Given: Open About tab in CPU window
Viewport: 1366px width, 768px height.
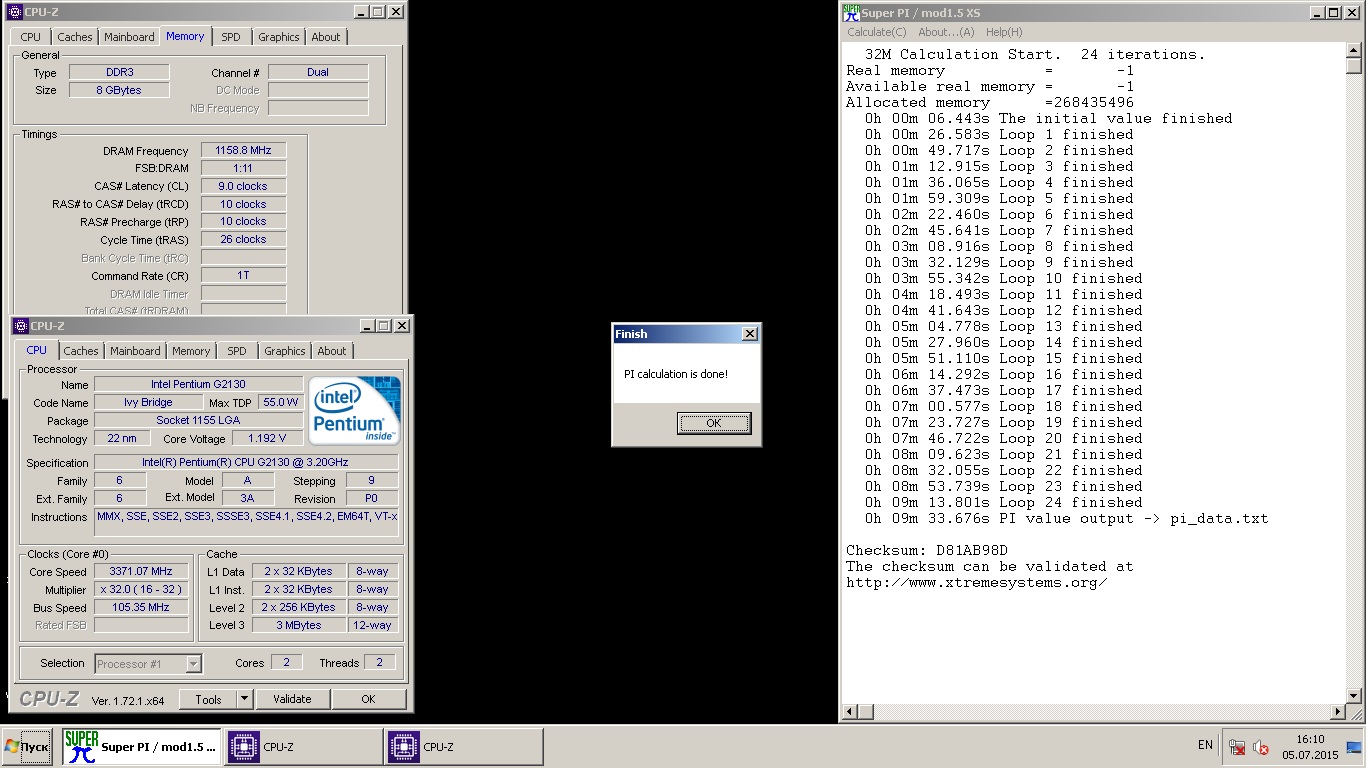Looking at the screenshot, I should tap(332, 351).
